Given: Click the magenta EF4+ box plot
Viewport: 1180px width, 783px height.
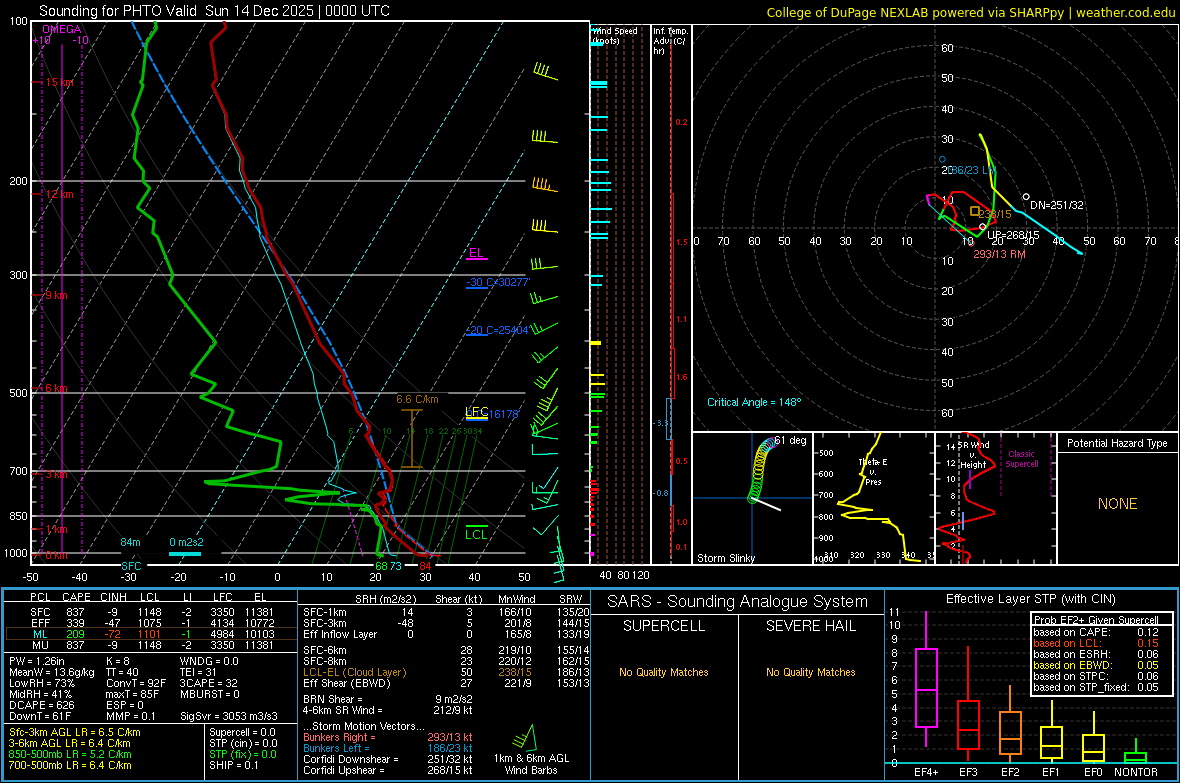Looking at the screenshot, I should (926, 680).
